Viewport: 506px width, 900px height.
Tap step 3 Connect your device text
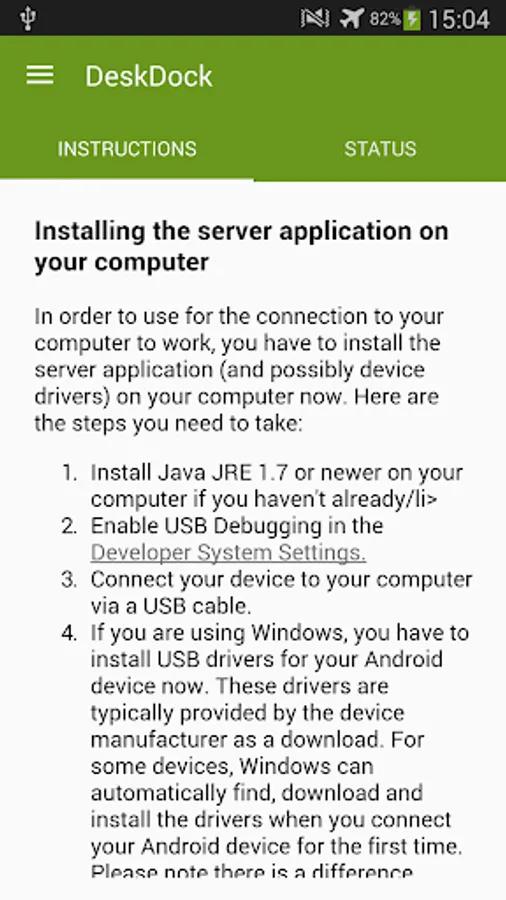281,592
